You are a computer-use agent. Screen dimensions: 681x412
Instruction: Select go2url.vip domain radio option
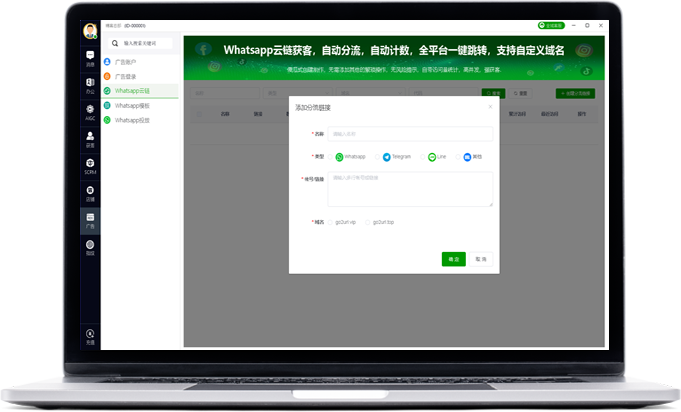click(332, 222)
